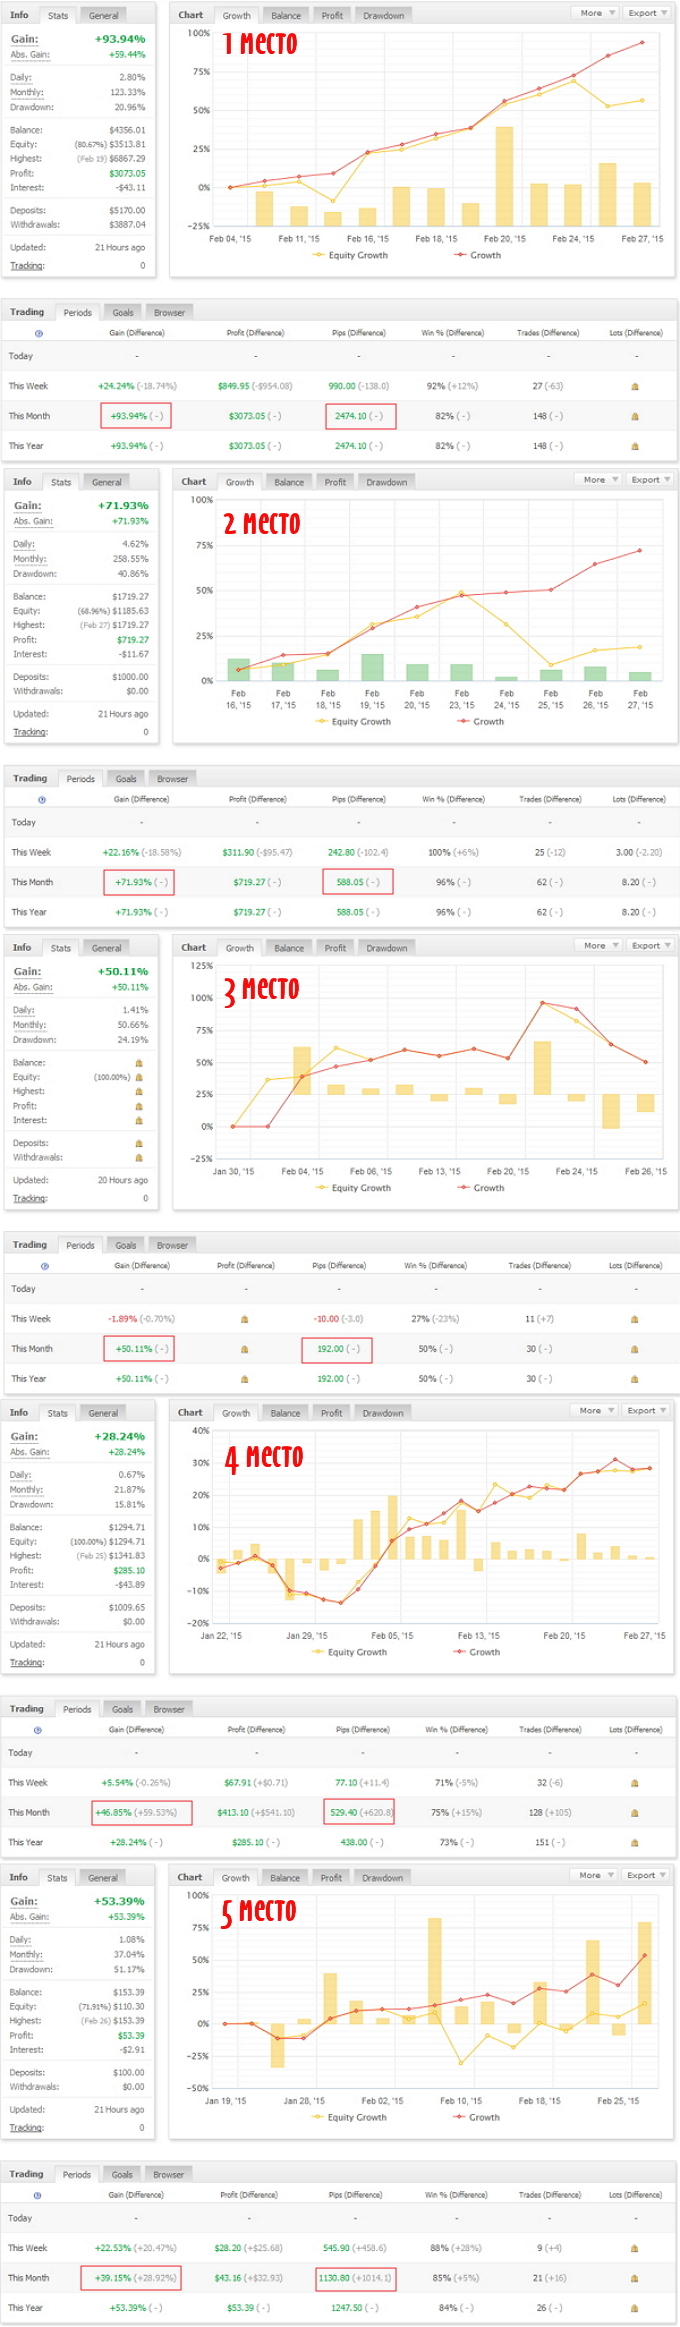Click the This Month lots lock icon in +50.11% table
This screenshot has height=2327, width=680.
[635, 1349]
